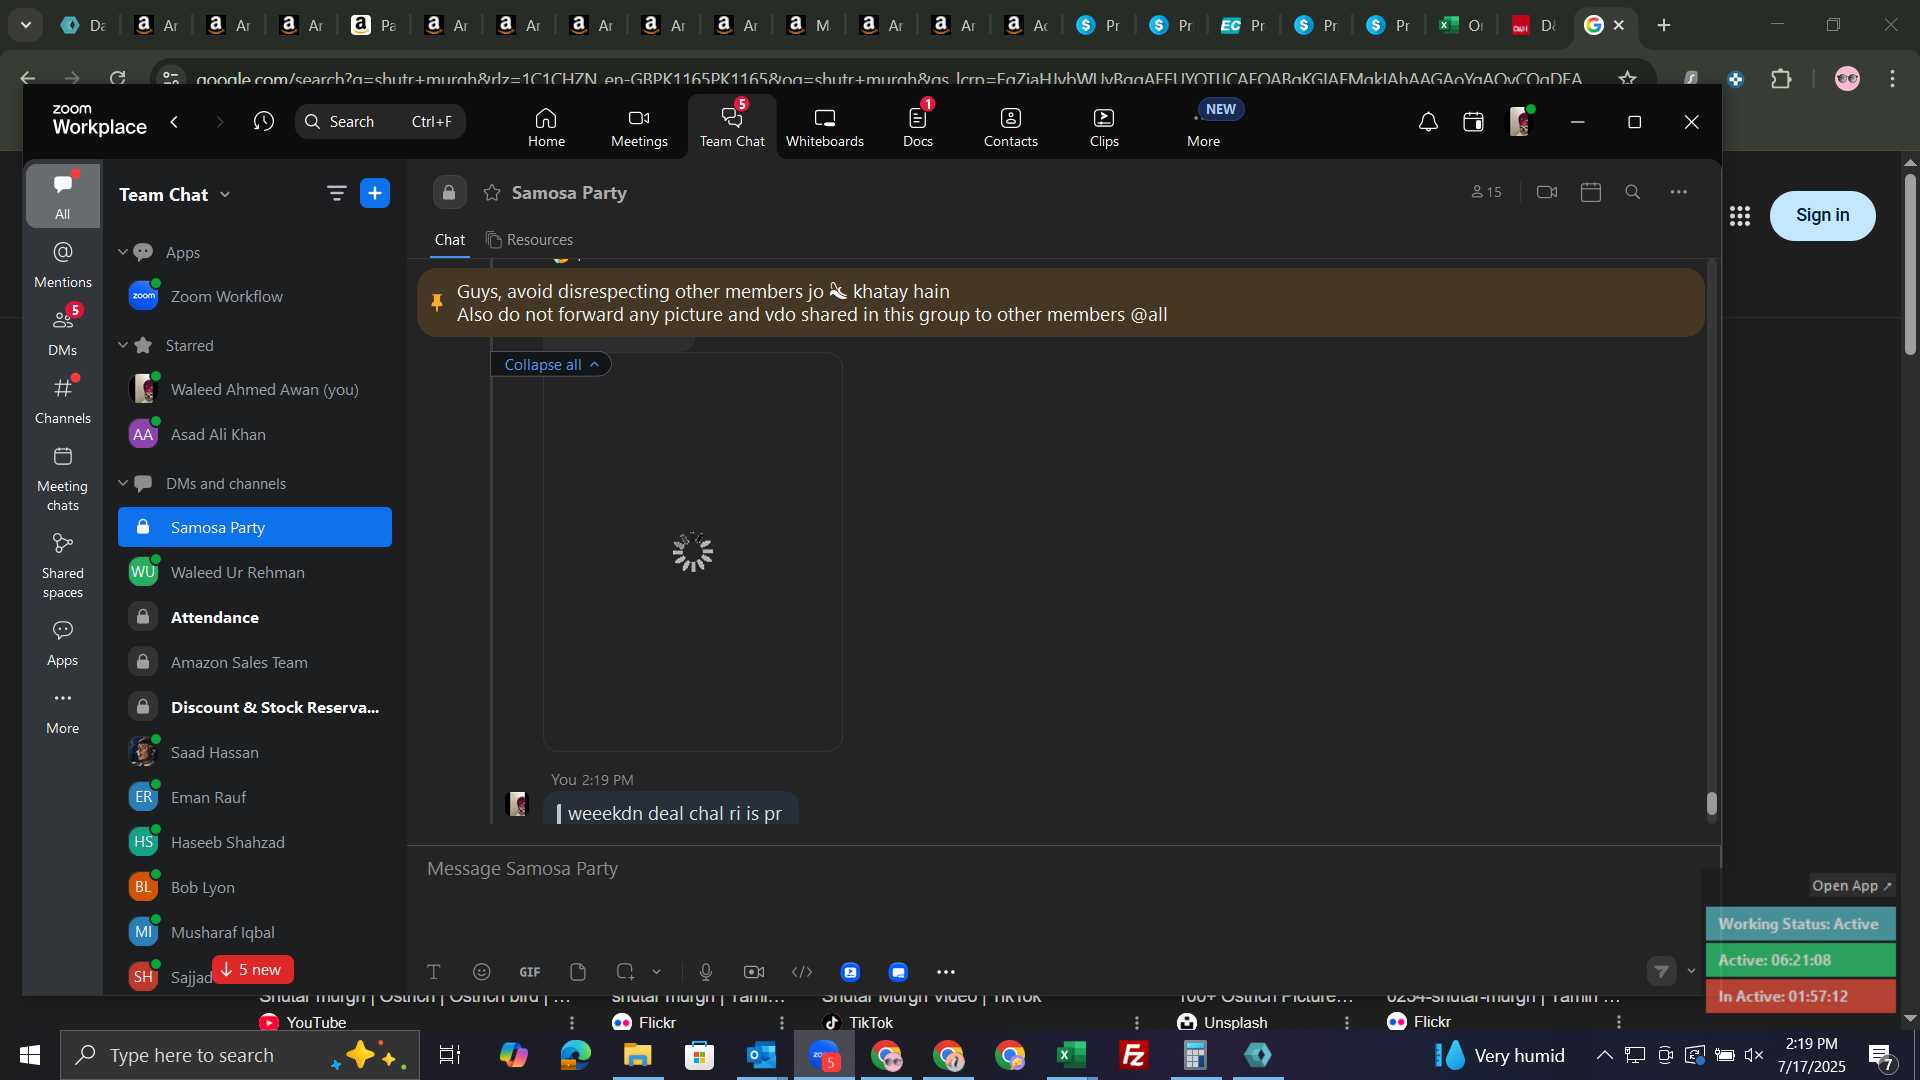This screenshot has height=1080, width=1920.
Task: Record an audio message with microphone icon
Action: pos(706,972)
